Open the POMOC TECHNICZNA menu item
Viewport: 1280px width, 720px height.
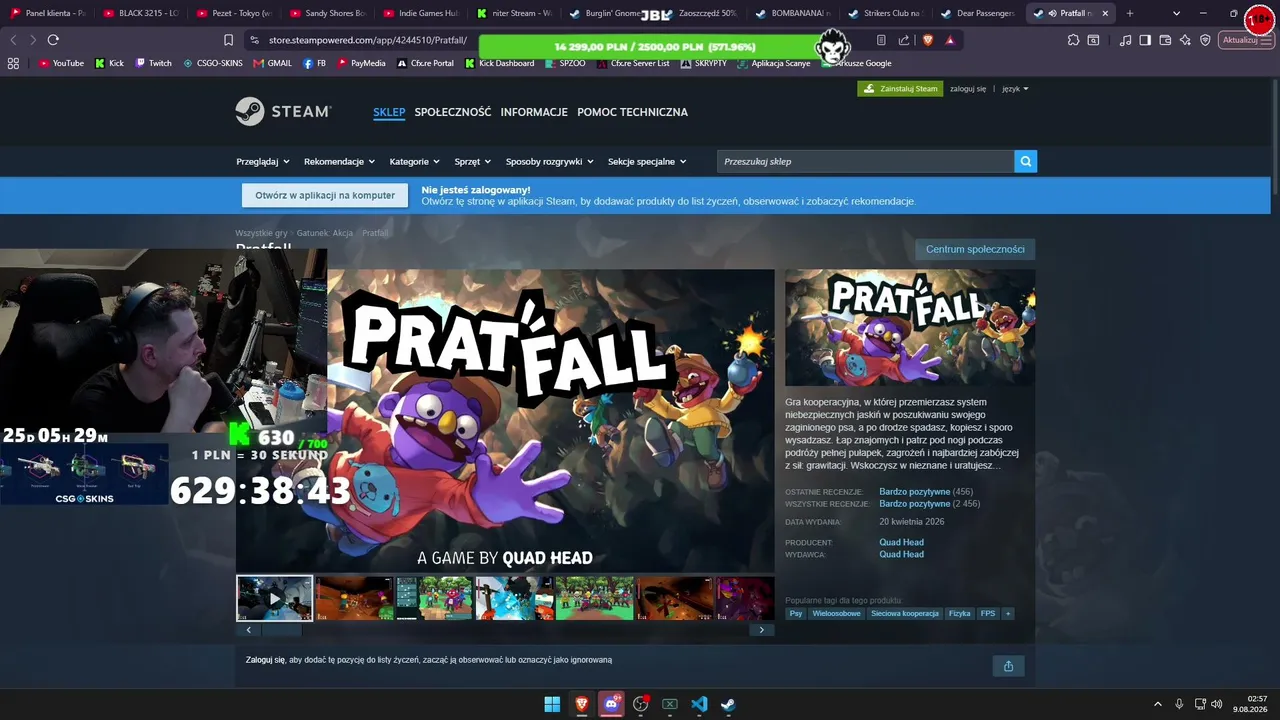click(x=632, y=112)
